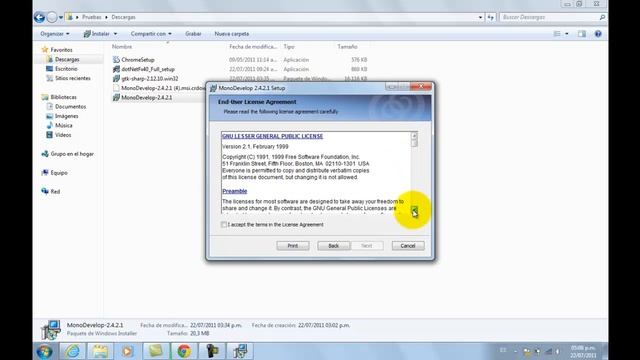Open Google Chrome from the taskbar
This screenshot has height=360, width=640.
184,351
